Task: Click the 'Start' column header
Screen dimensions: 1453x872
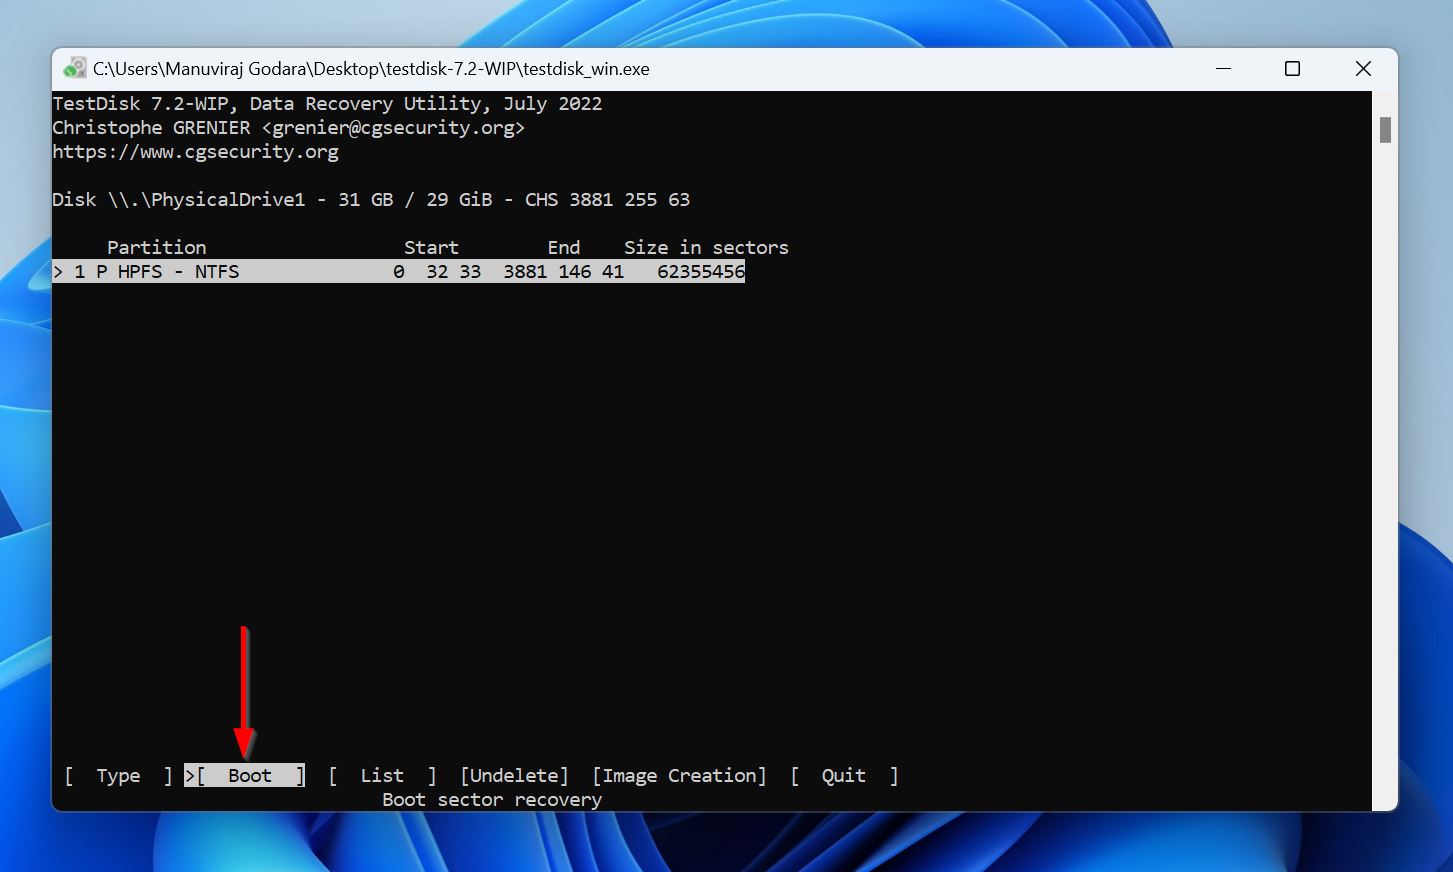Action: [x=431, y=248]
